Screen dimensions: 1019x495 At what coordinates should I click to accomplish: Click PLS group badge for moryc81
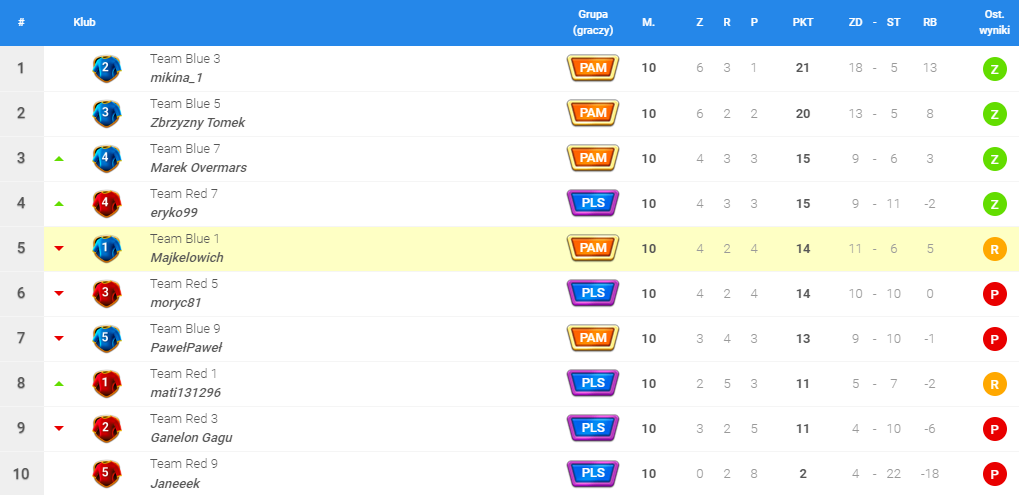[593, 293]
